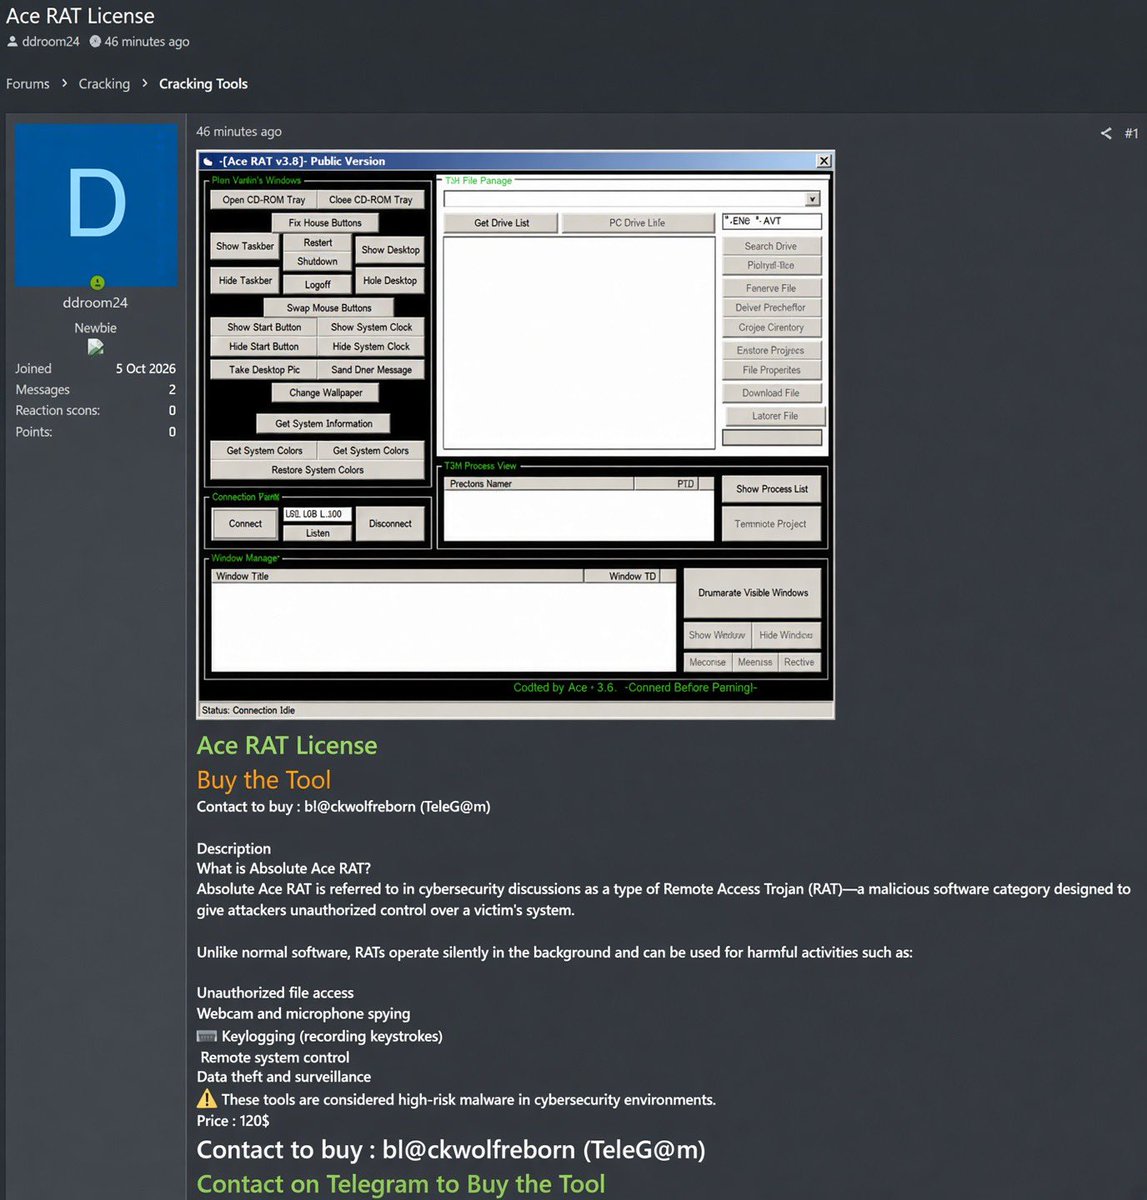Click Swap Mouse Buttons

(329, 308)
